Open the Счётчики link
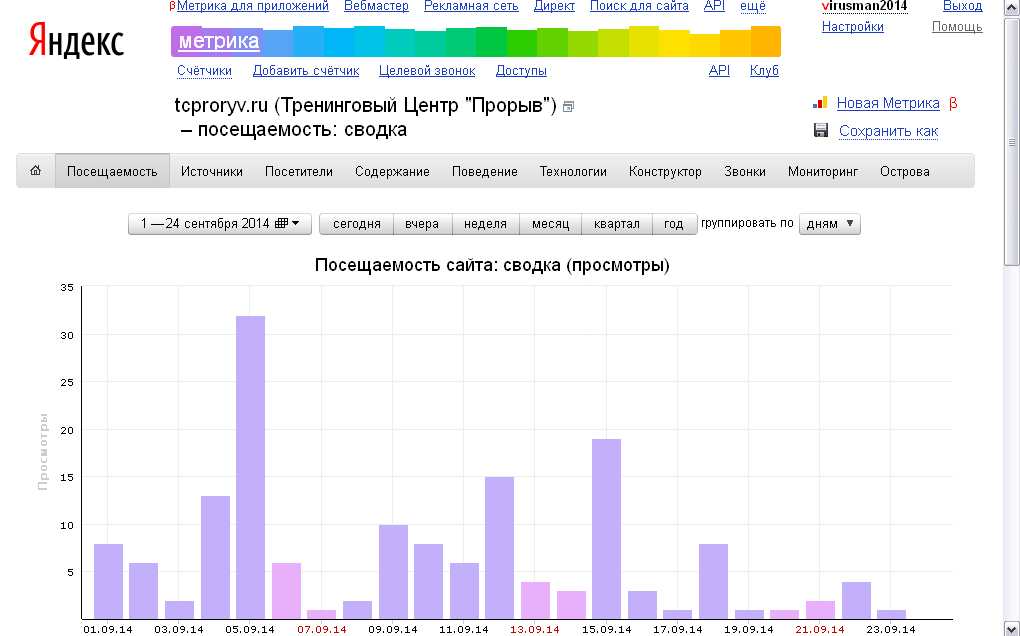The image size is (1020, 636). click(204, 70)
